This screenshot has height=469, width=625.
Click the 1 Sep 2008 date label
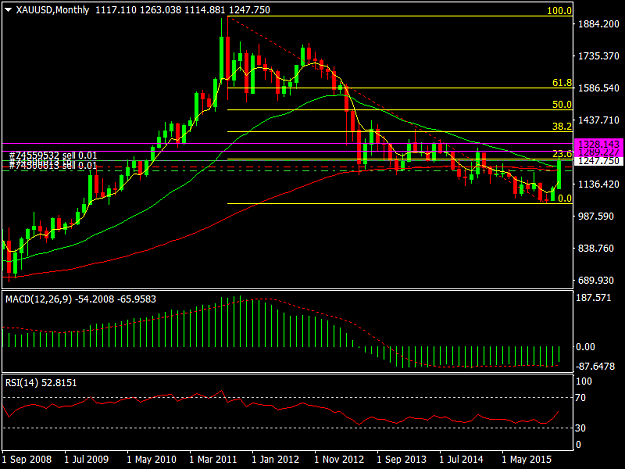(x=27, y=459)
